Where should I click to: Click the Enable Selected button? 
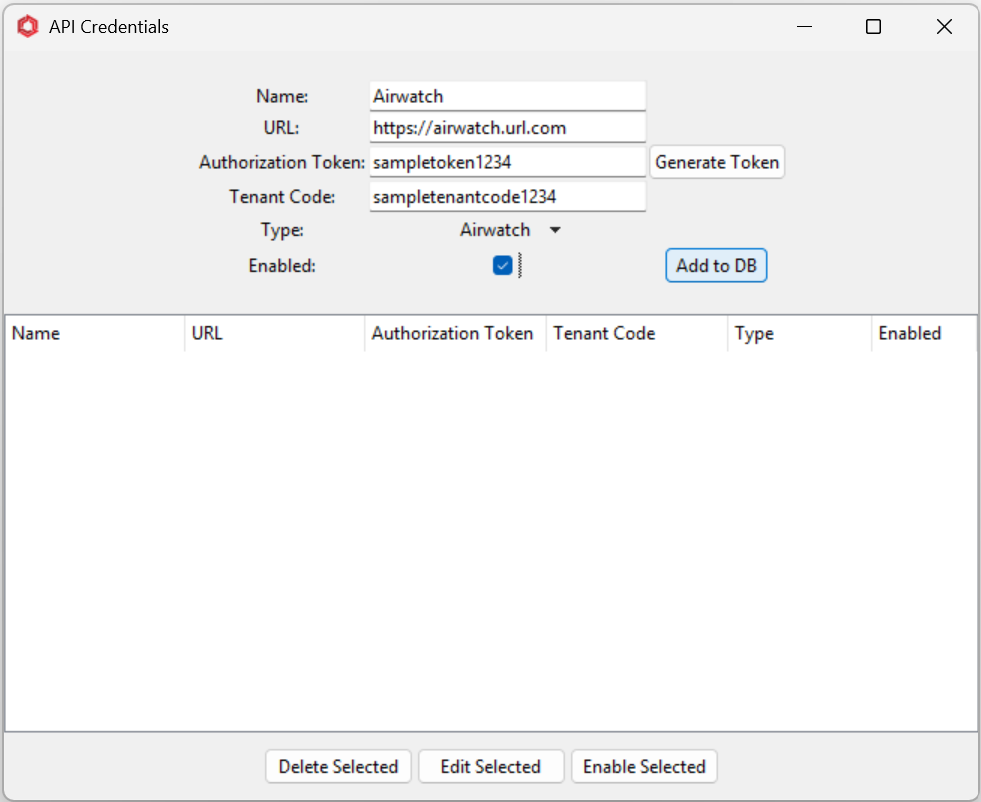click(x=644, y=766)
